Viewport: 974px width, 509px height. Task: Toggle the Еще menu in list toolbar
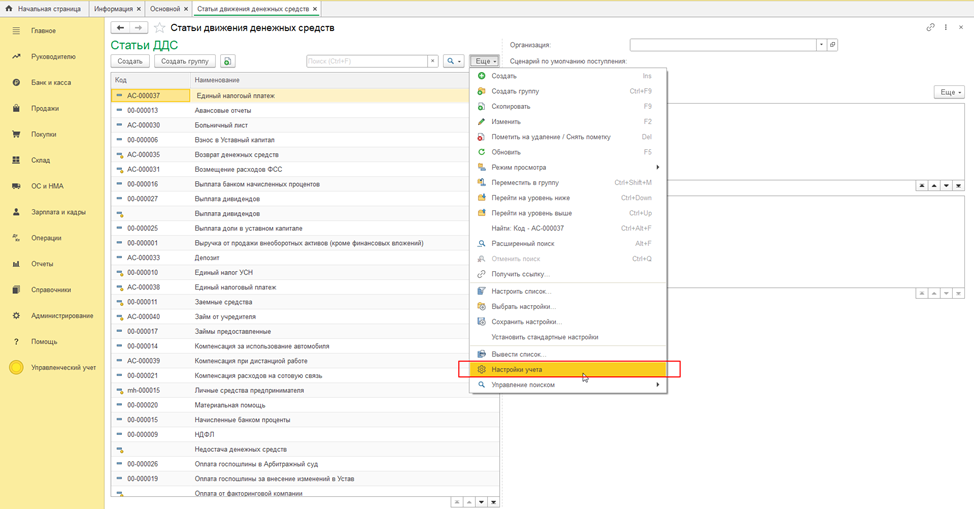[485, 62]
